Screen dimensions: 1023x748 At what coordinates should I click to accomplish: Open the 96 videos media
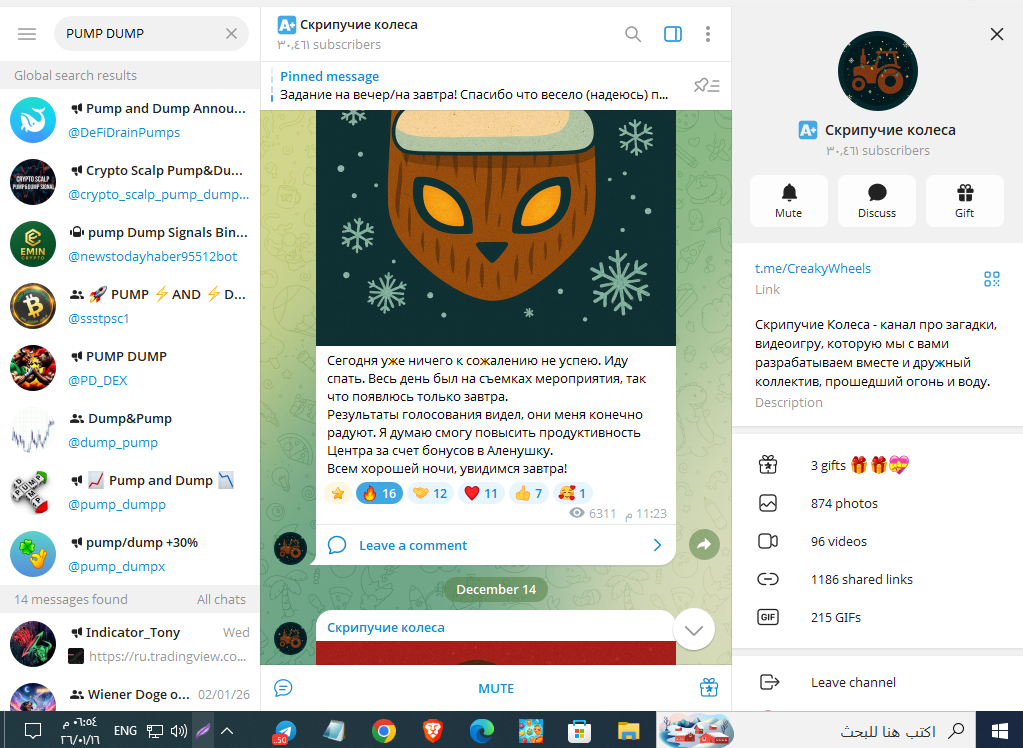(878, 541)
